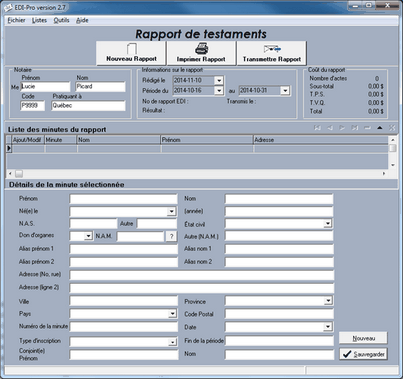The image size is (403, 379).
Task: Expand the Pays dropdown
Action: click(x=172, y=314)
